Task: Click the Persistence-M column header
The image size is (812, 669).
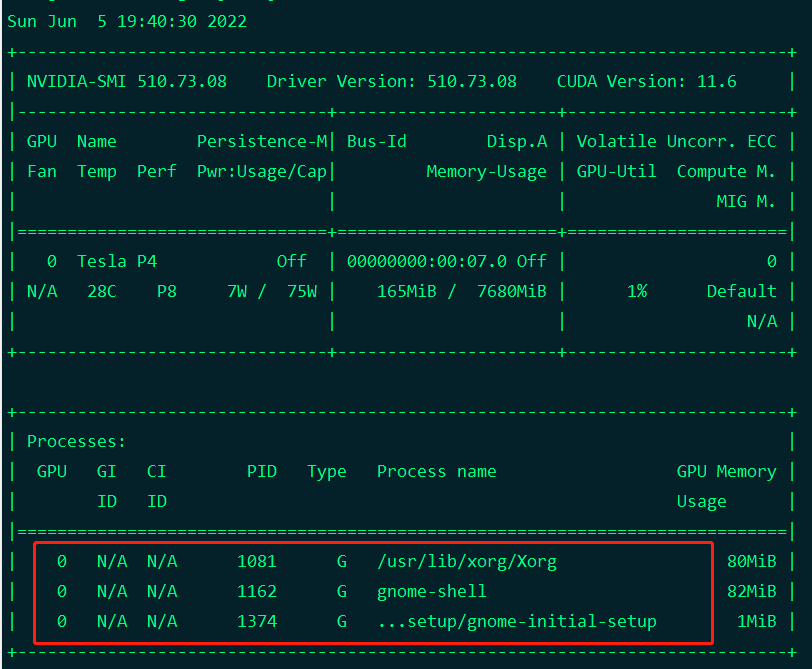Action: pos(262,141)
